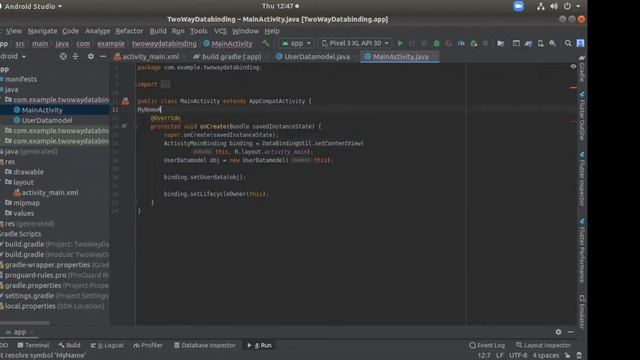Switch to the UserDatamodel.java tab

(x=313, y=57)
